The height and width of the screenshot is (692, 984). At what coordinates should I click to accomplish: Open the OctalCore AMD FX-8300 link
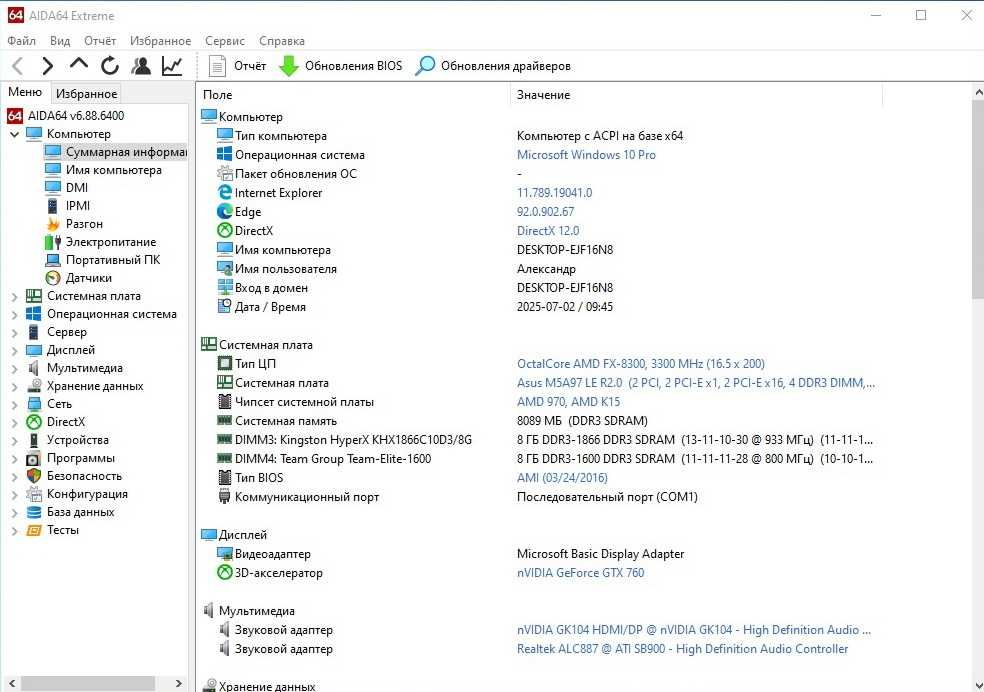641,364
